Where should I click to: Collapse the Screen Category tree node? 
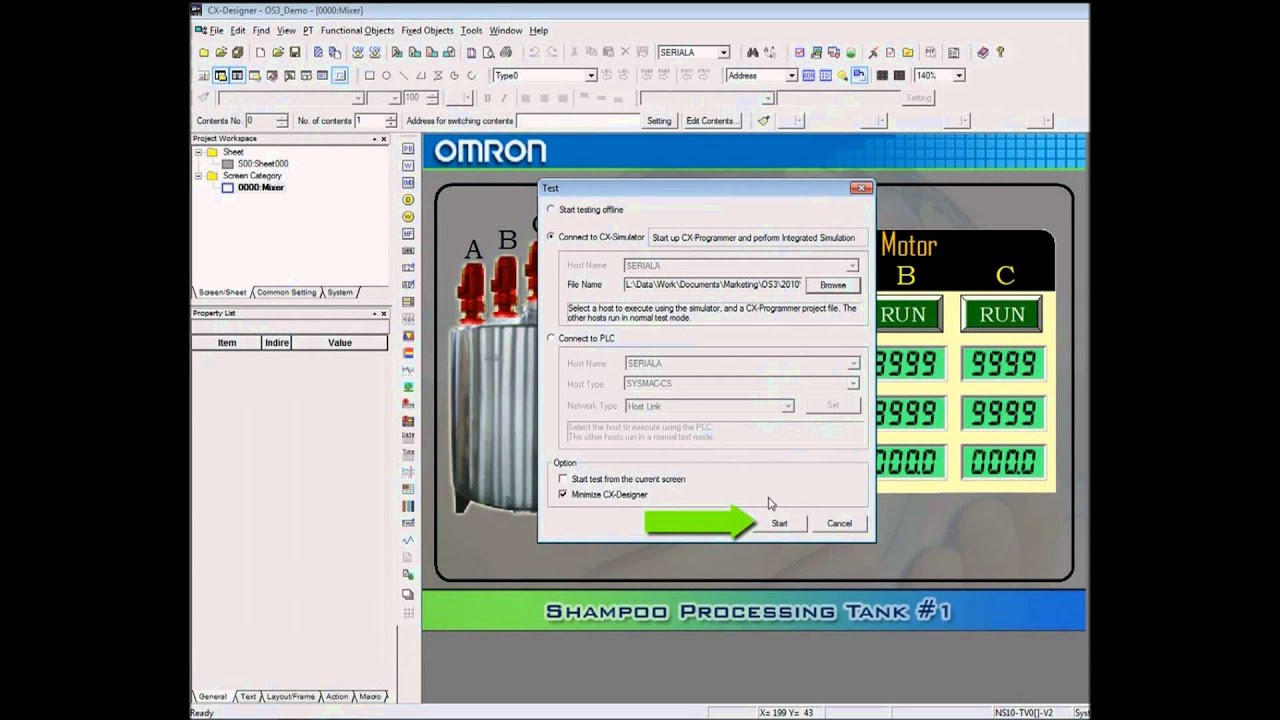tap(198, 176)
